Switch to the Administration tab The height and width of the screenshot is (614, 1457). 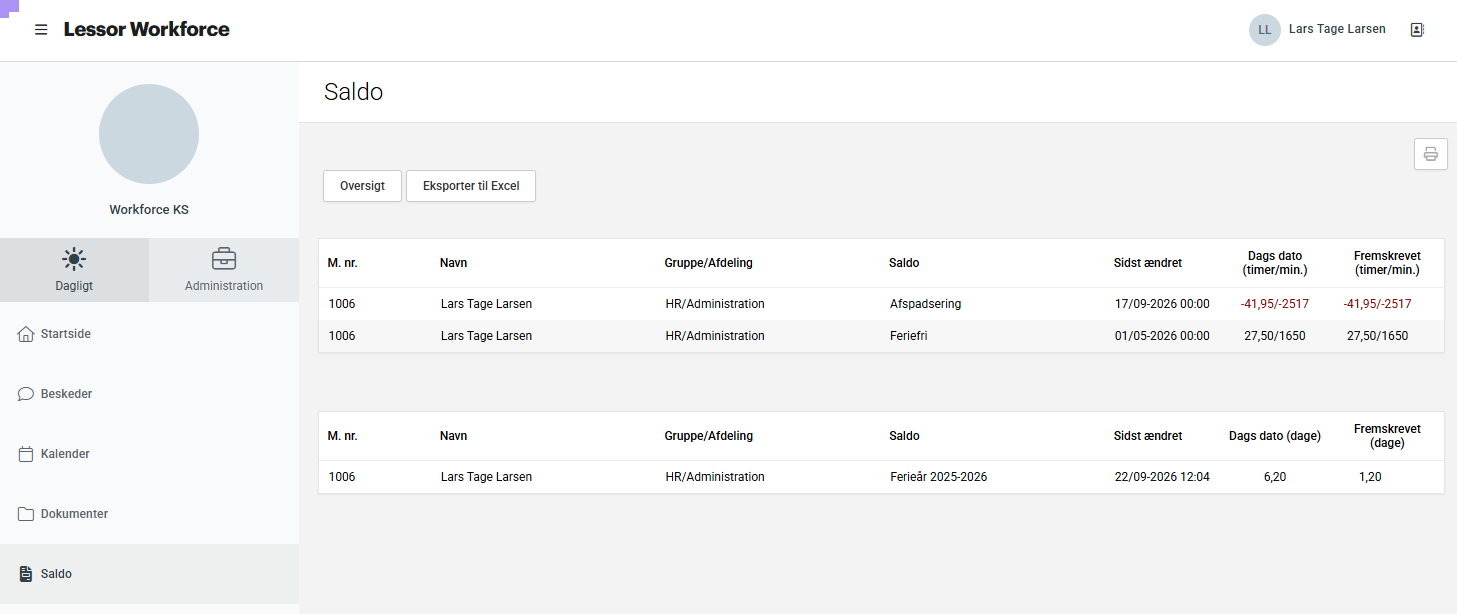pyautogui.click(x=224, y=270)
